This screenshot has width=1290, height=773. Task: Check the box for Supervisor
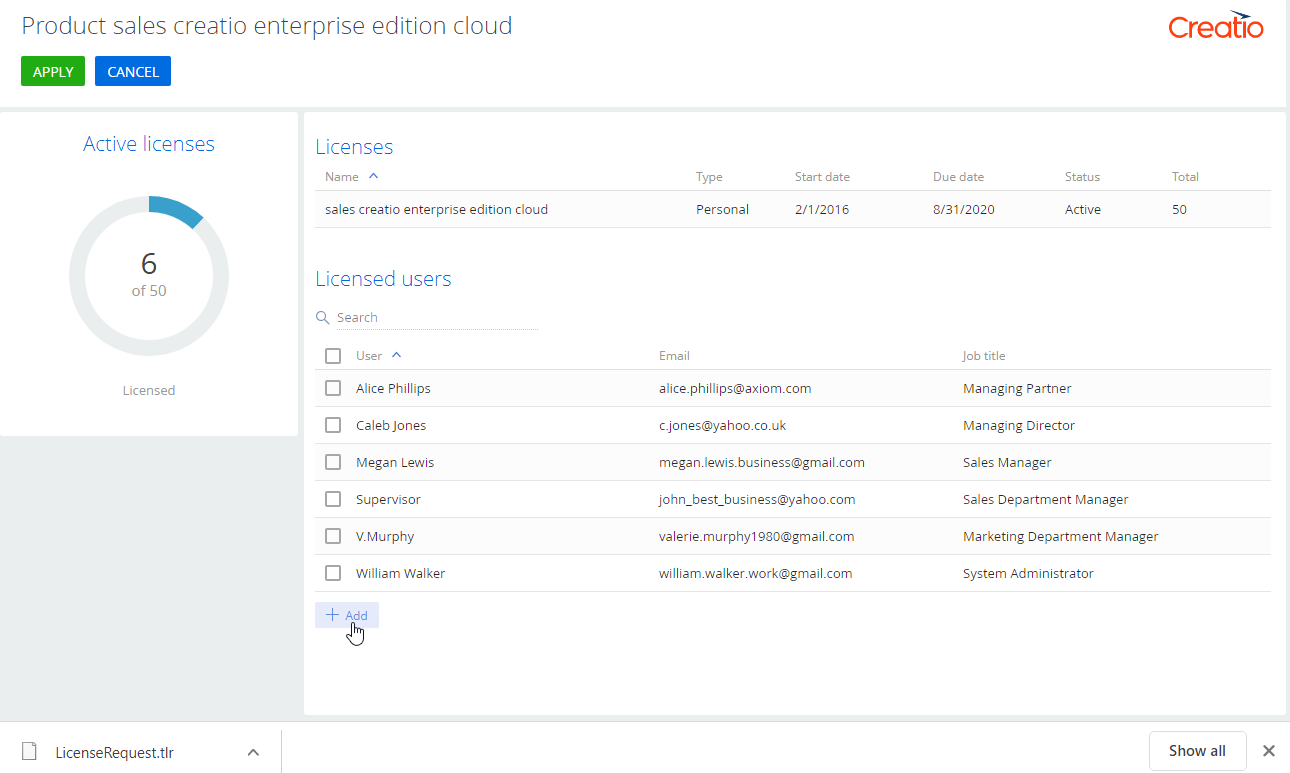coord(333,499)
